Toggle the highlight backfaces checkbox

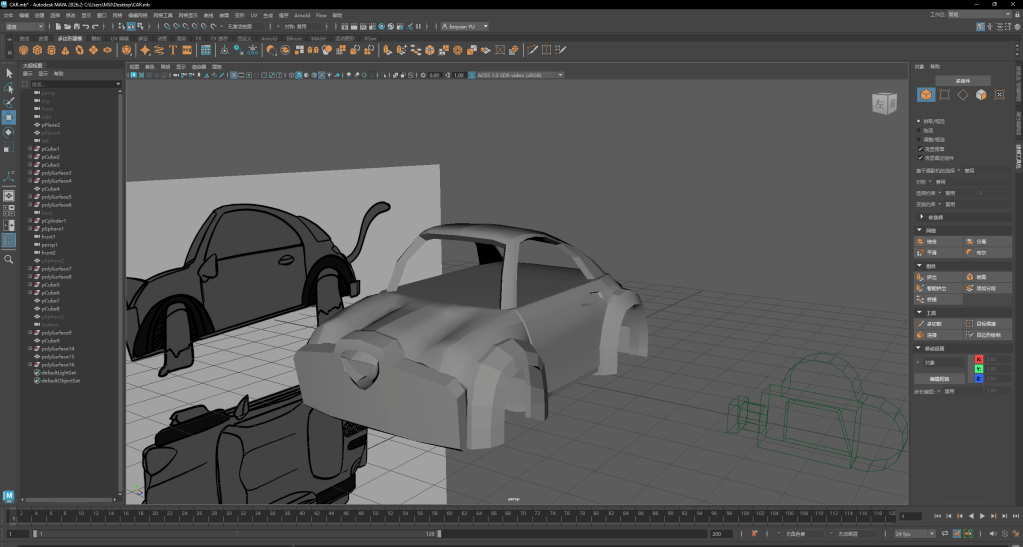tap(920, 149)
